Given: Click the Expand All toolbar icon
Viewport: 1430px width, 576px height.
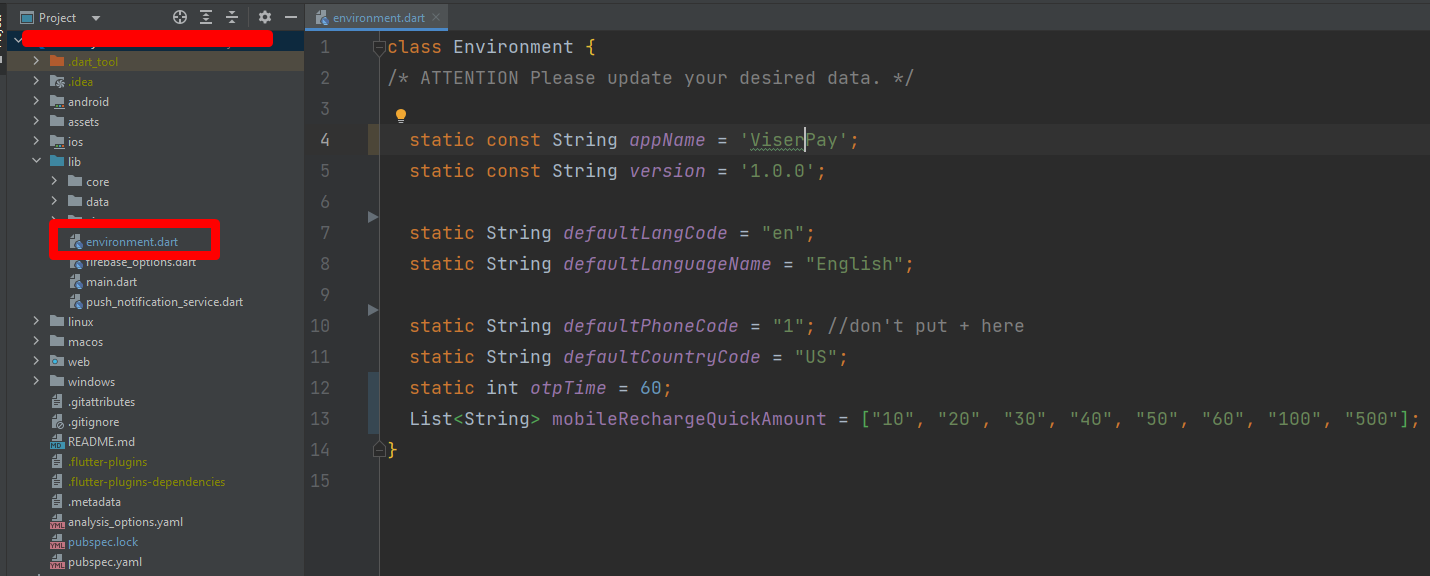Looking at the screenshot, I should point(206,17).
